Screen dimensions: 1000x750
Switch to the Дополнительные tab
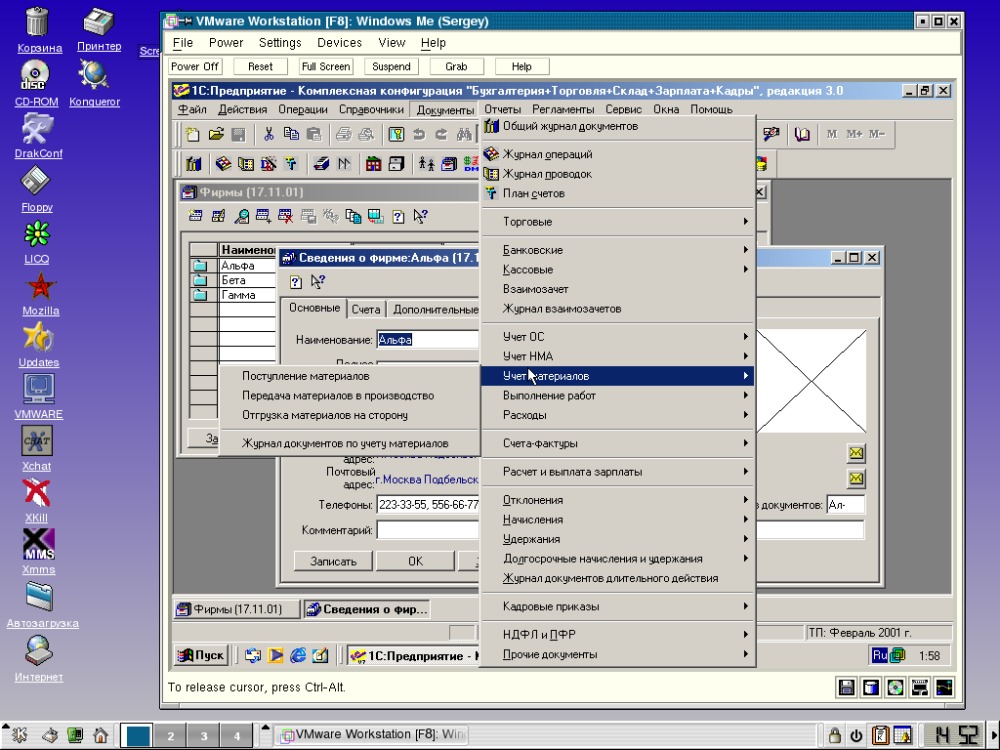coord(435,309)
